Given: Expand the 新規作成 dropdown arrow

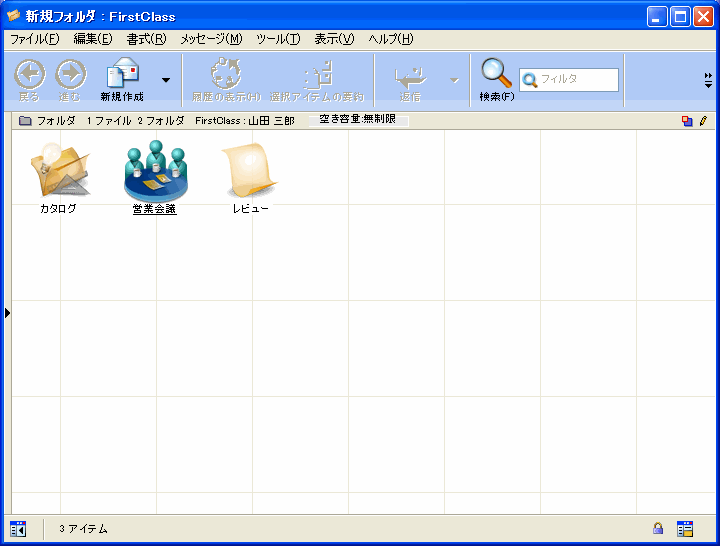Looking at the screenshot, I should click(166, 80).
